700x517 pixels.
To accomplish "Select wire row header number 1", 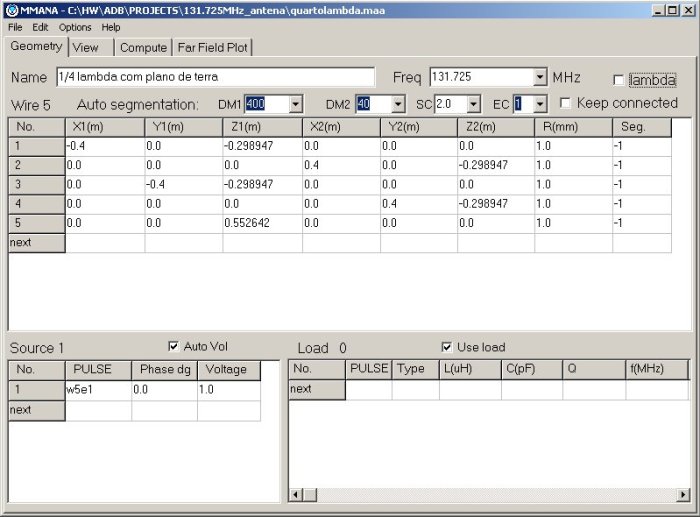I will (x=37, y=146).
